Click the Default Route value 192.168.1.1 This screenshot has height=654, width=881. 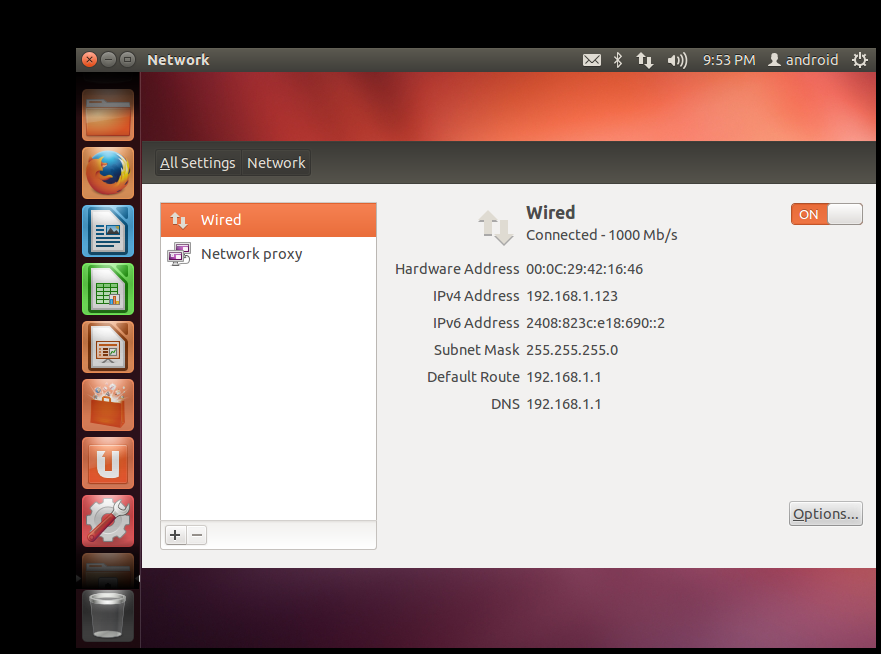click(x=564, y=377)
